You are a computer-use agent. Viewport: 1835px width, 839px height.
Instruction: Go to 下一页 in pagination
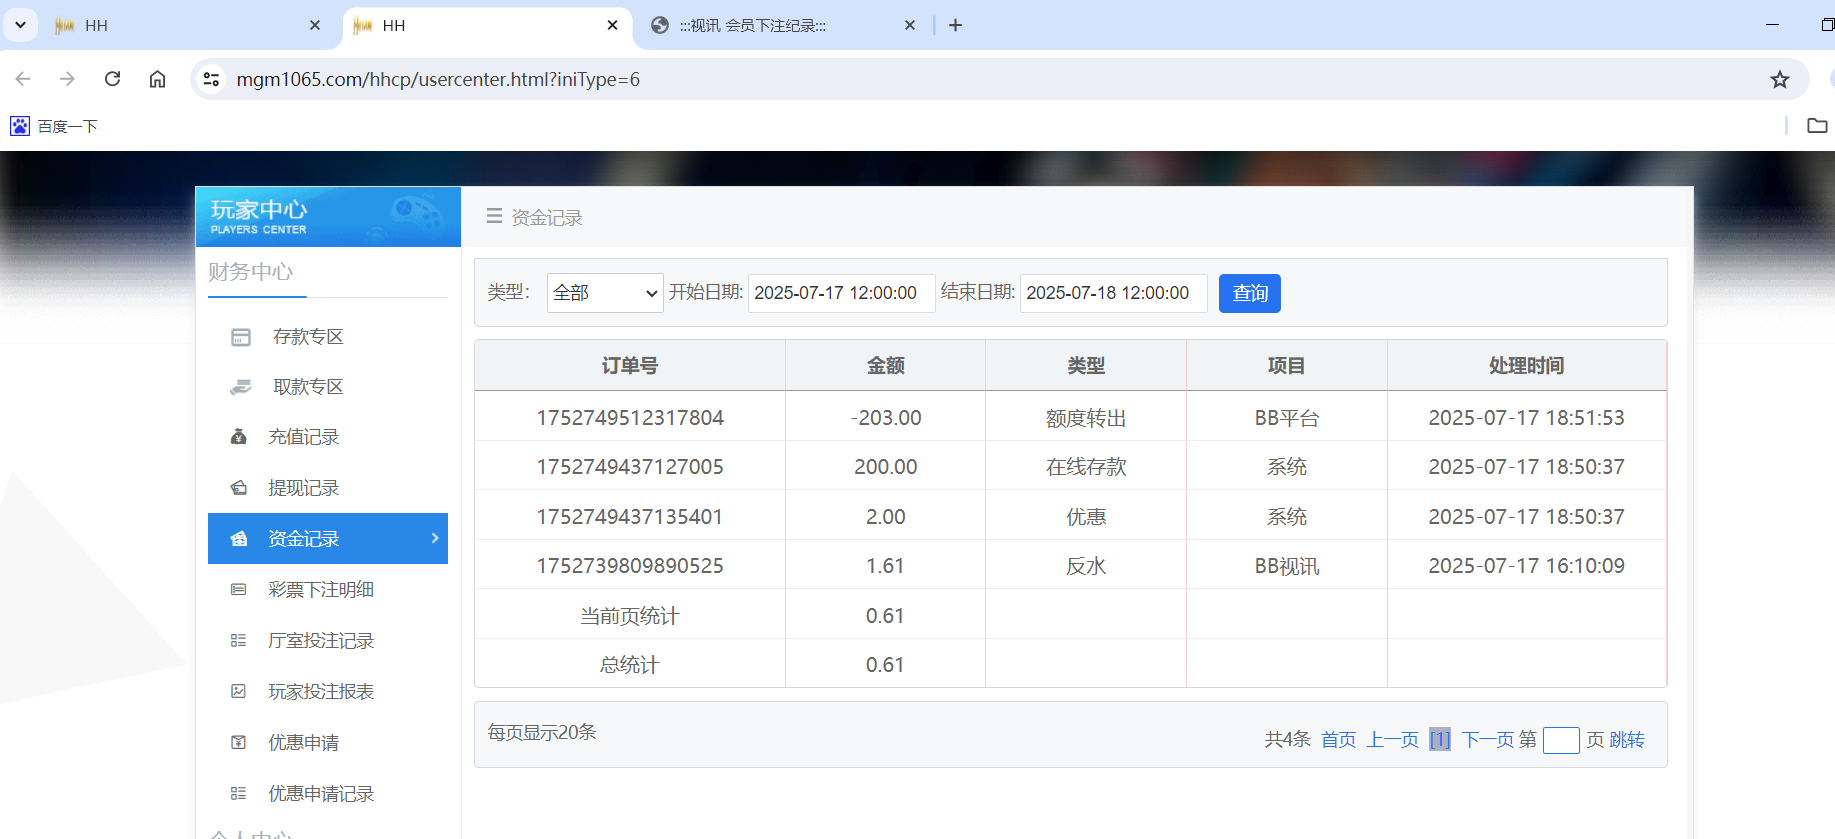pos(1487,740)
